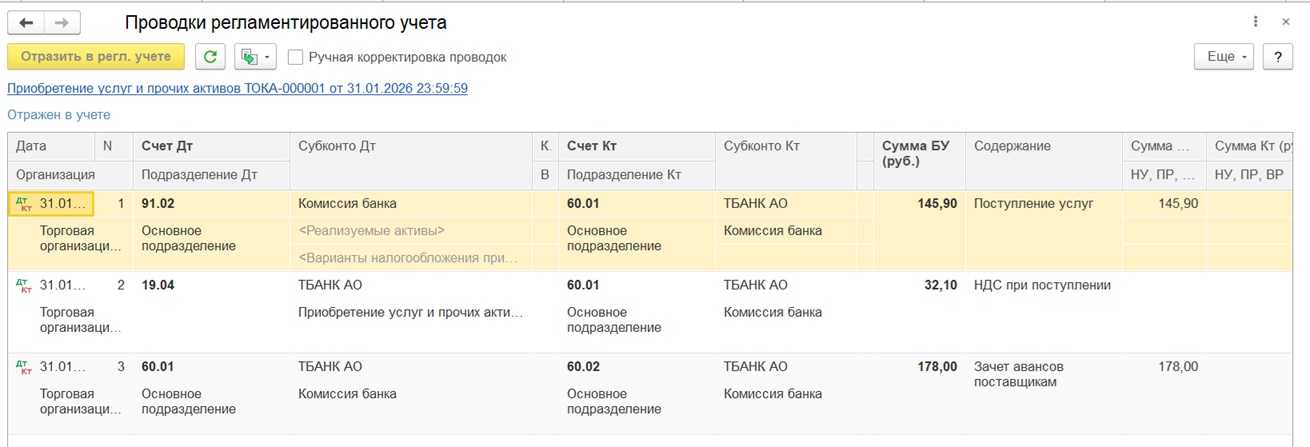Screen dimensions: 1310x447
Task: Open the three-dot window options menu
Action: tap(1256, 22)
